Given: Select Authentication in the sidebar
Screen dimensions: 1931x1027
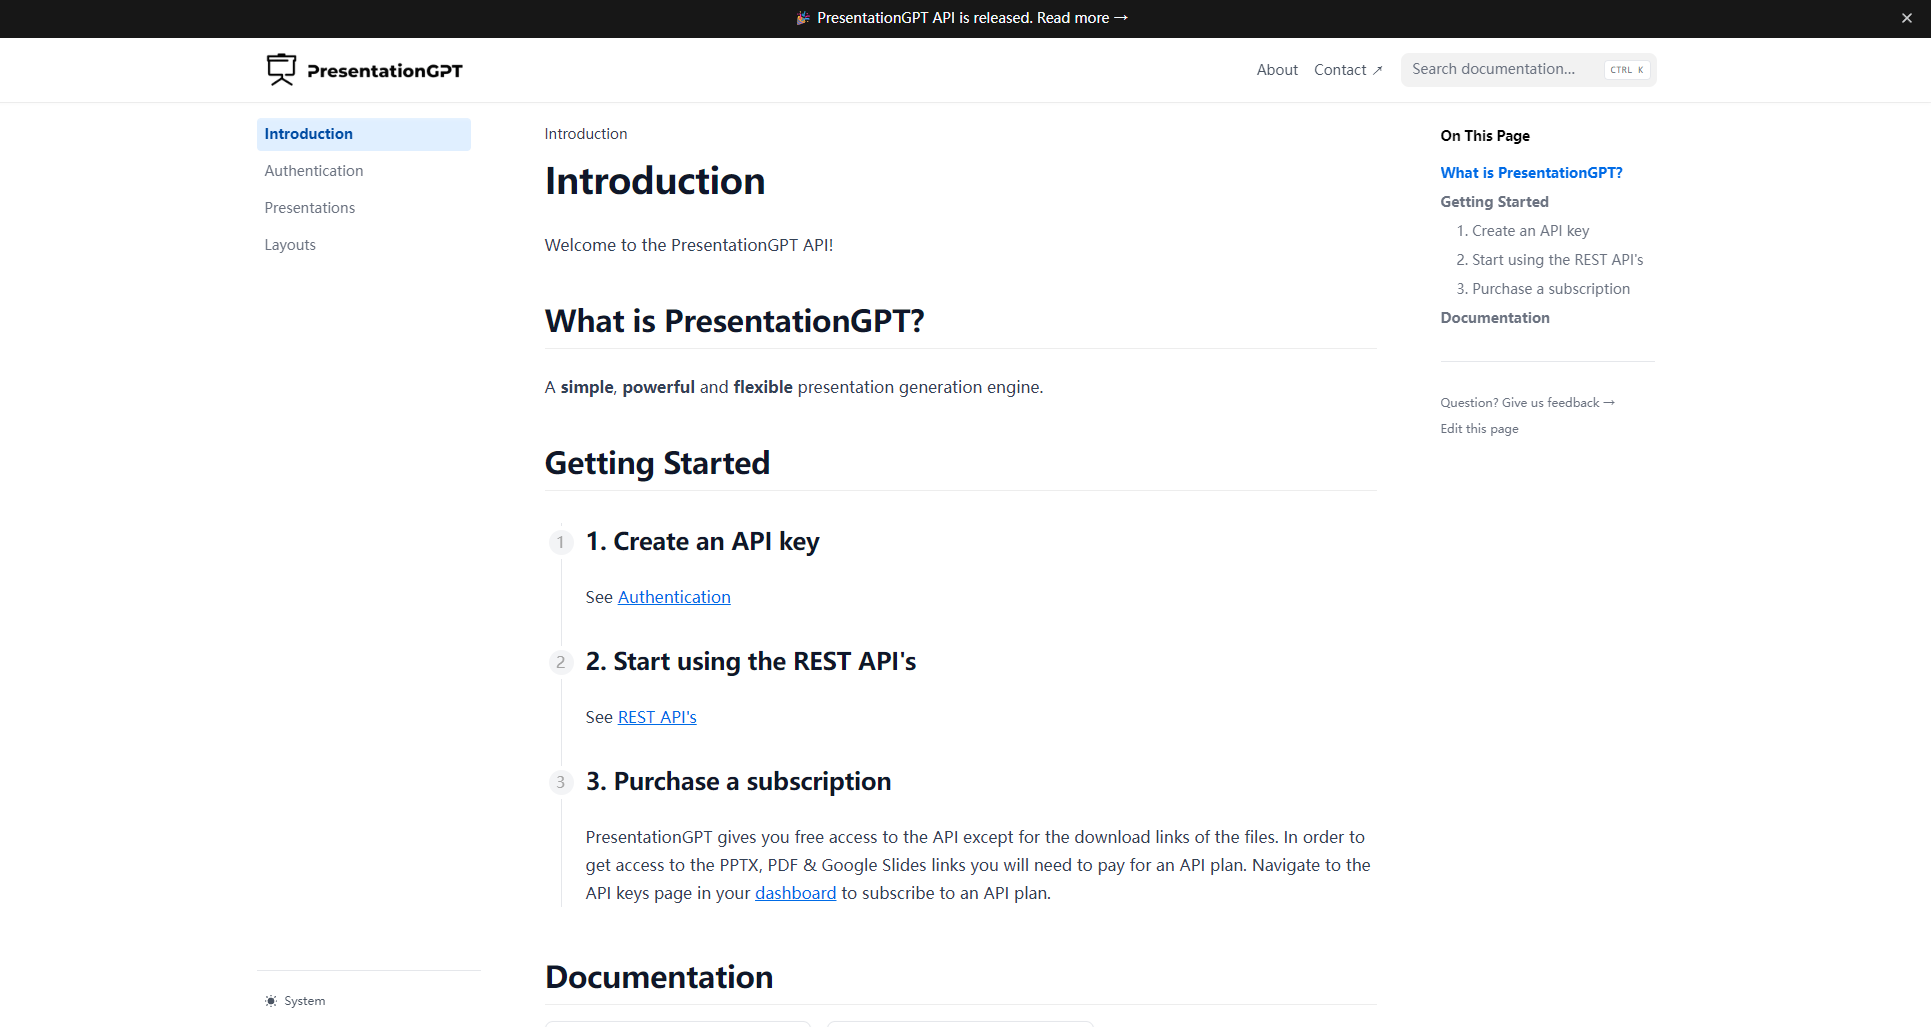Looking at the screenshot, I should [313, 170].
